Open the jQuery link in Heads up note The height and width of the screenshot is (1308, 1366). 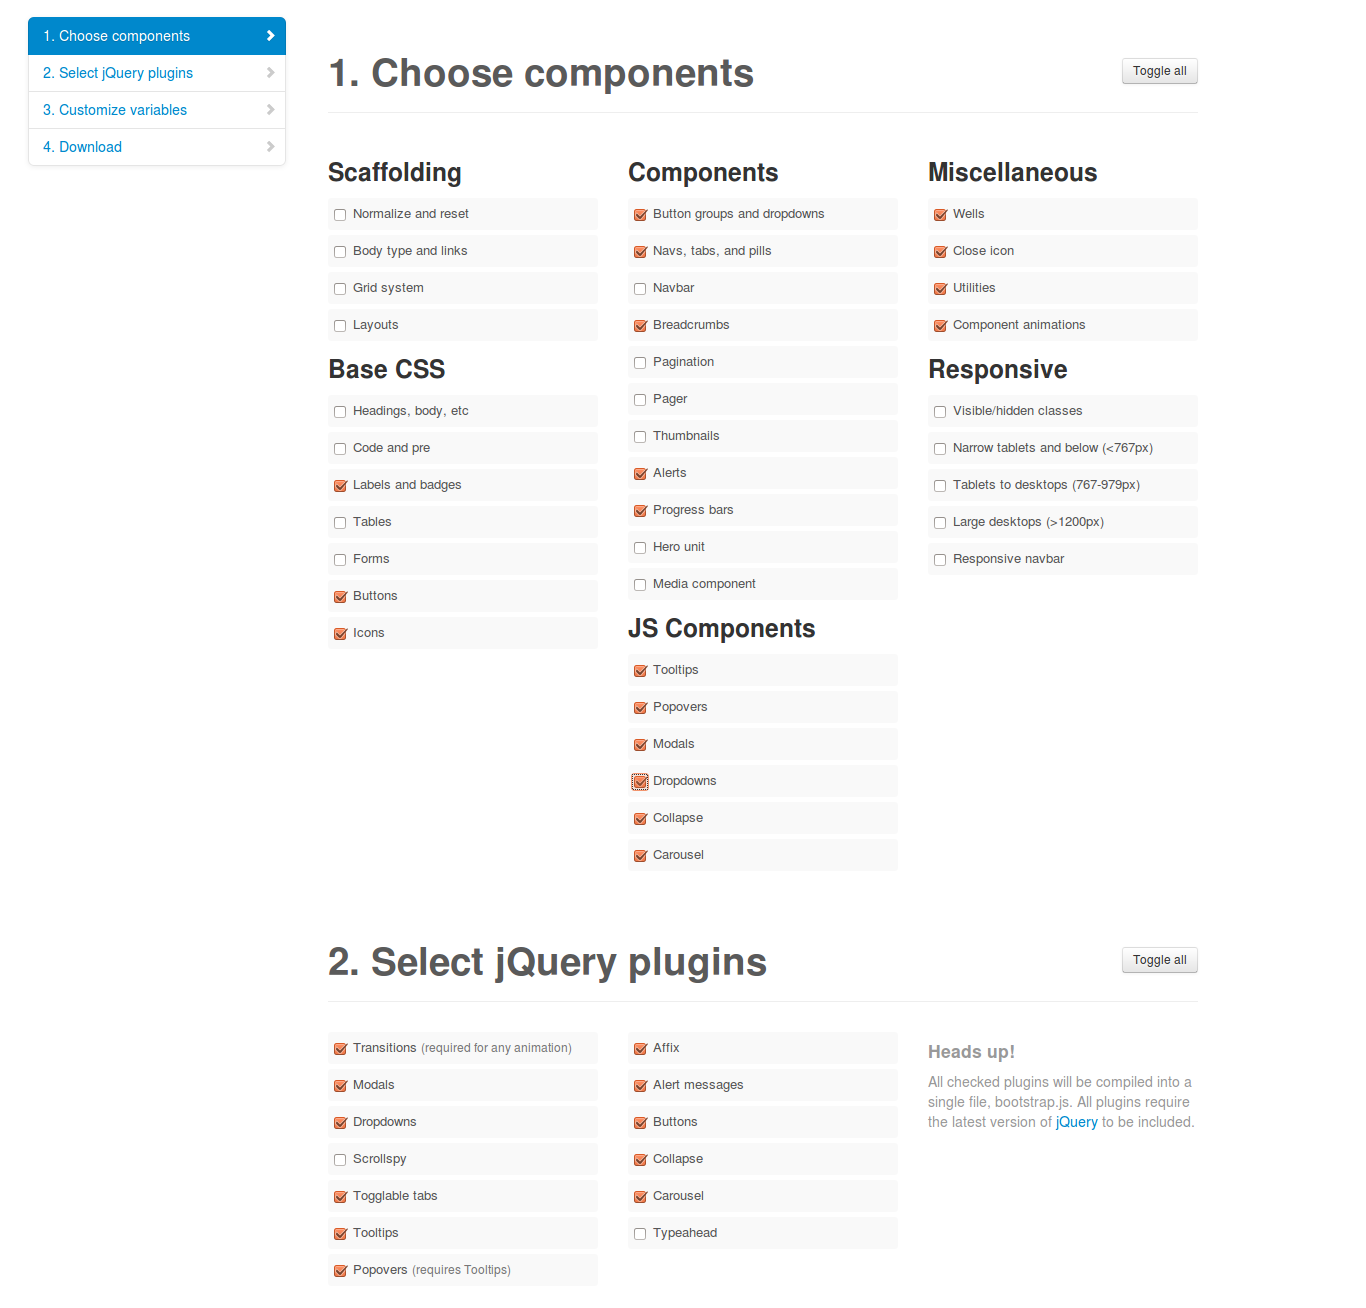tap(1076, 1122)
